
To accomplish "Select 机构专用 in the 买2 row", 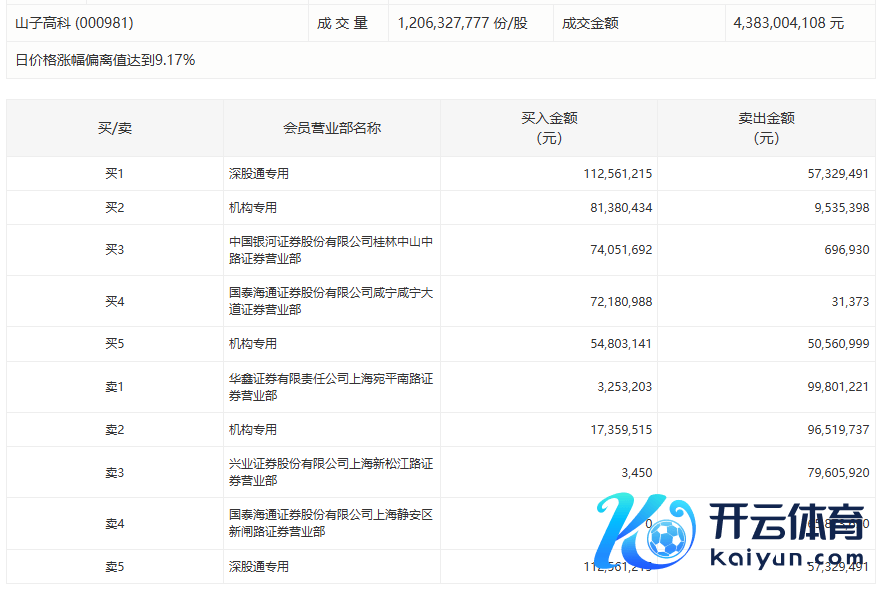I will (x=253, y=208).
